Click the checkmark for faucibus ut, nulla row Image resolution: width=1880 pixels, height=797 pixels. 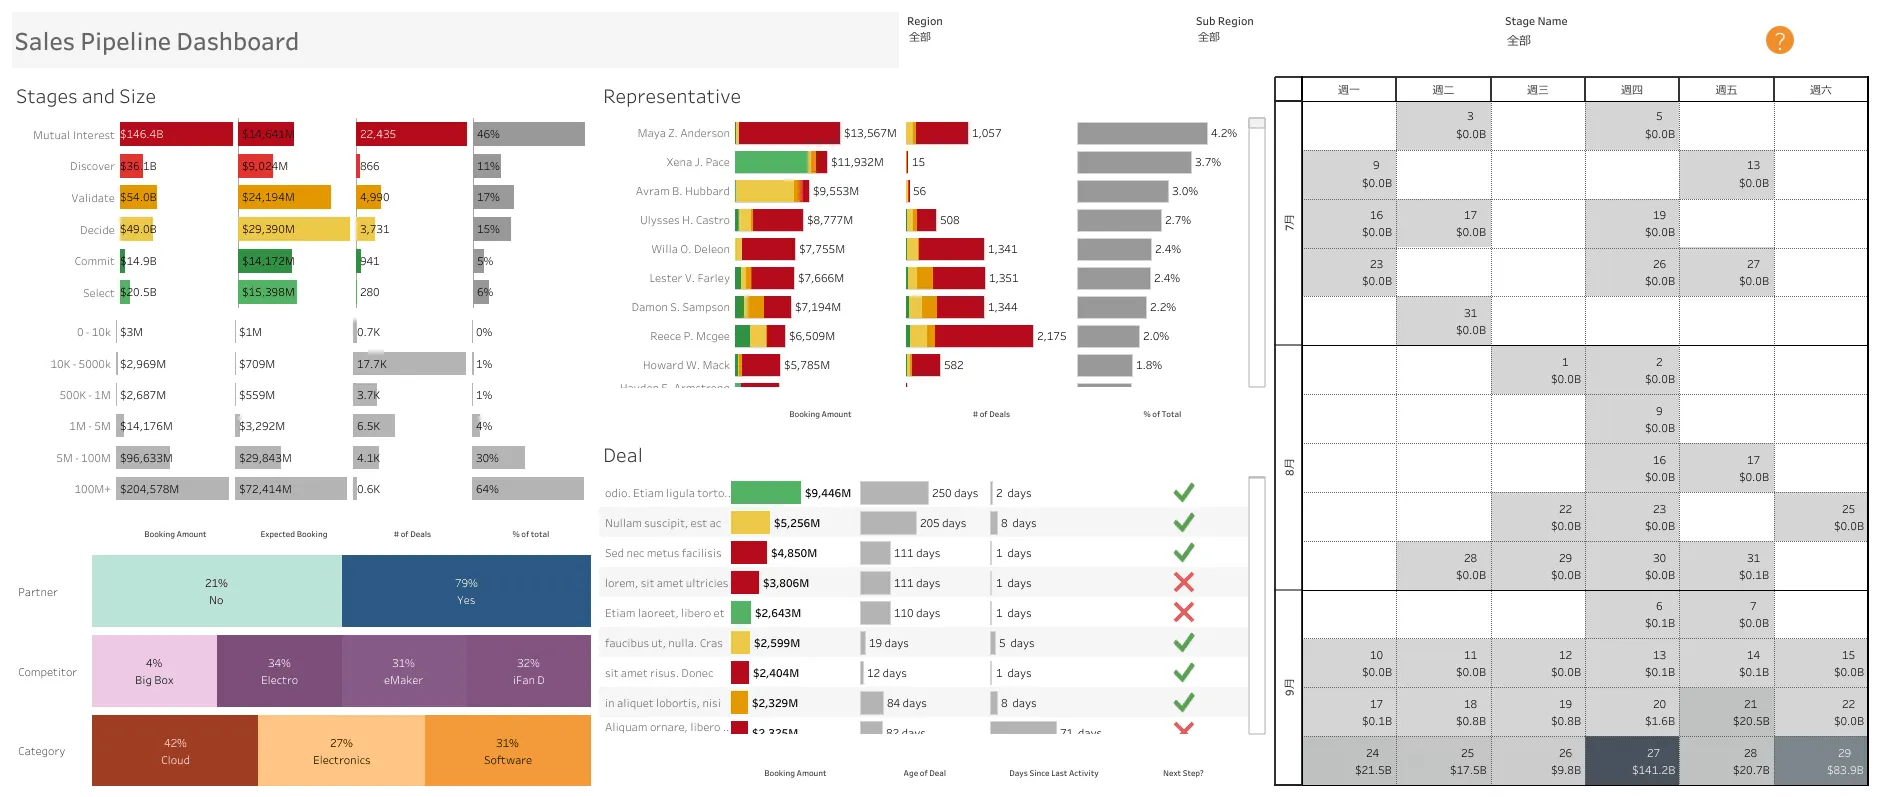(x=1184, y=642)
